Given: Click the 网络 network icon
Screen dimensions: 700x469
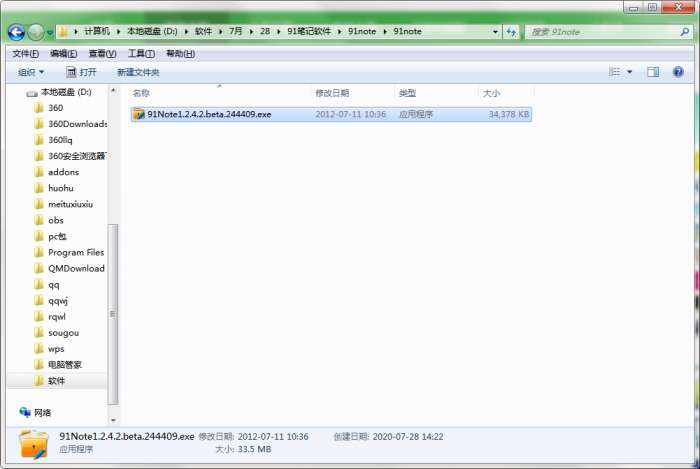Looking at the screenshot, I should 25,412.
